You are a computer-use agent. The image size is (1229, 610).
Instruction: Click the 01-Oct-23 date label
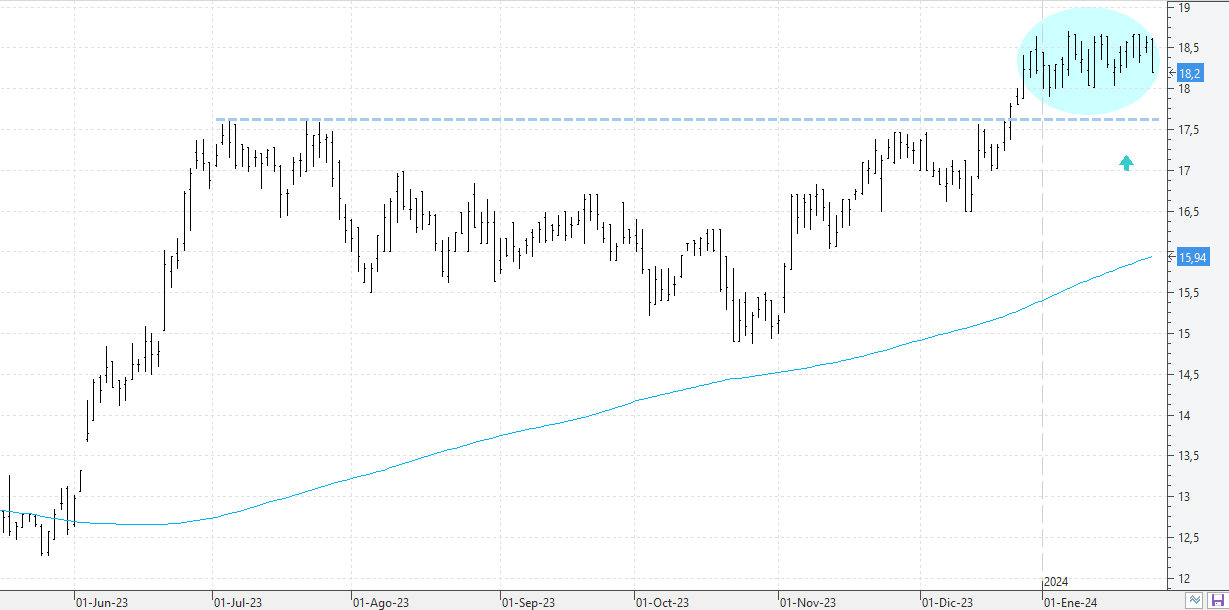point(662,603)
